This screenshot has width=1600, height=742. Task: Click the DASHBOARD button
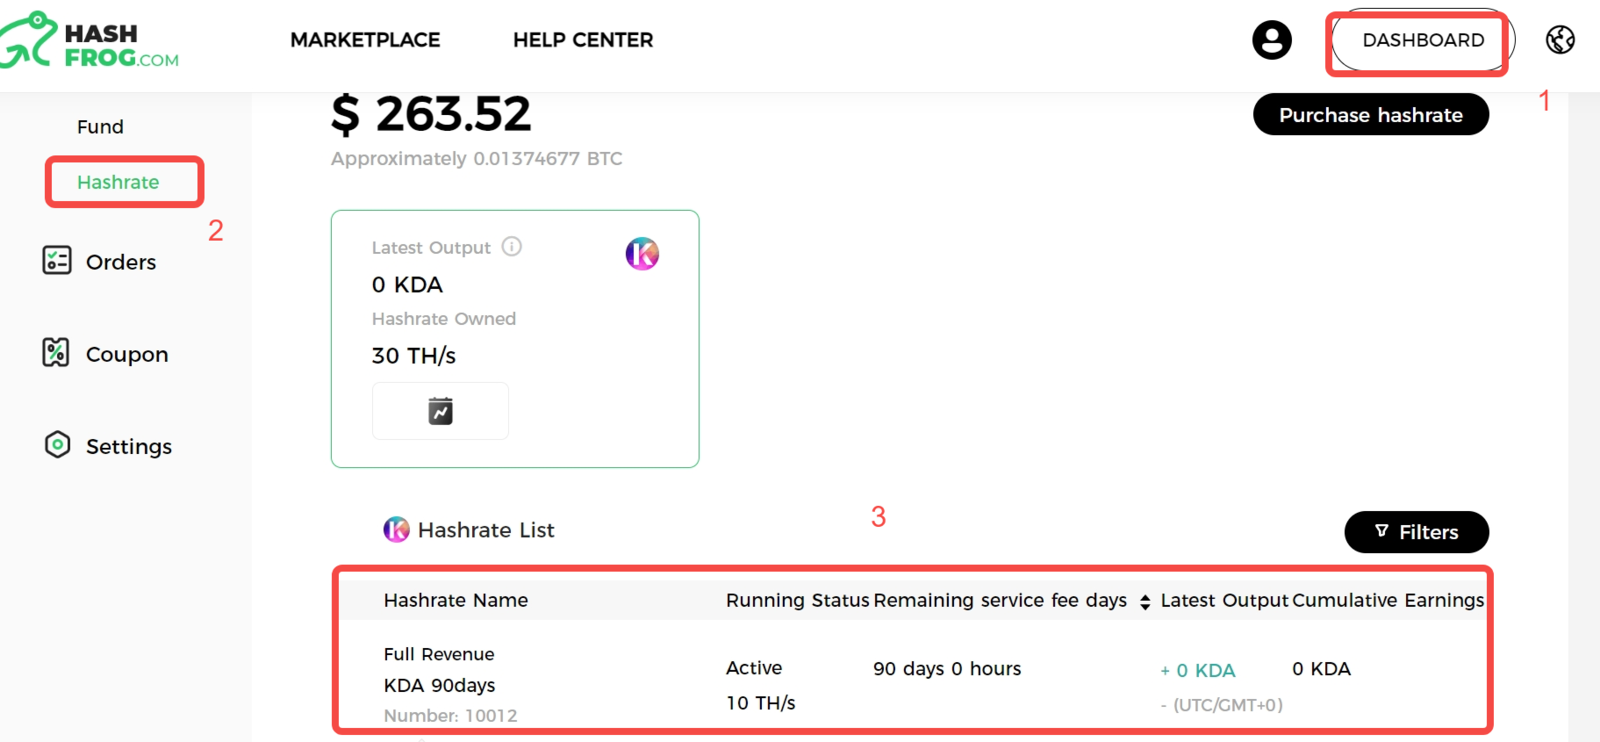pos(1423,40)
